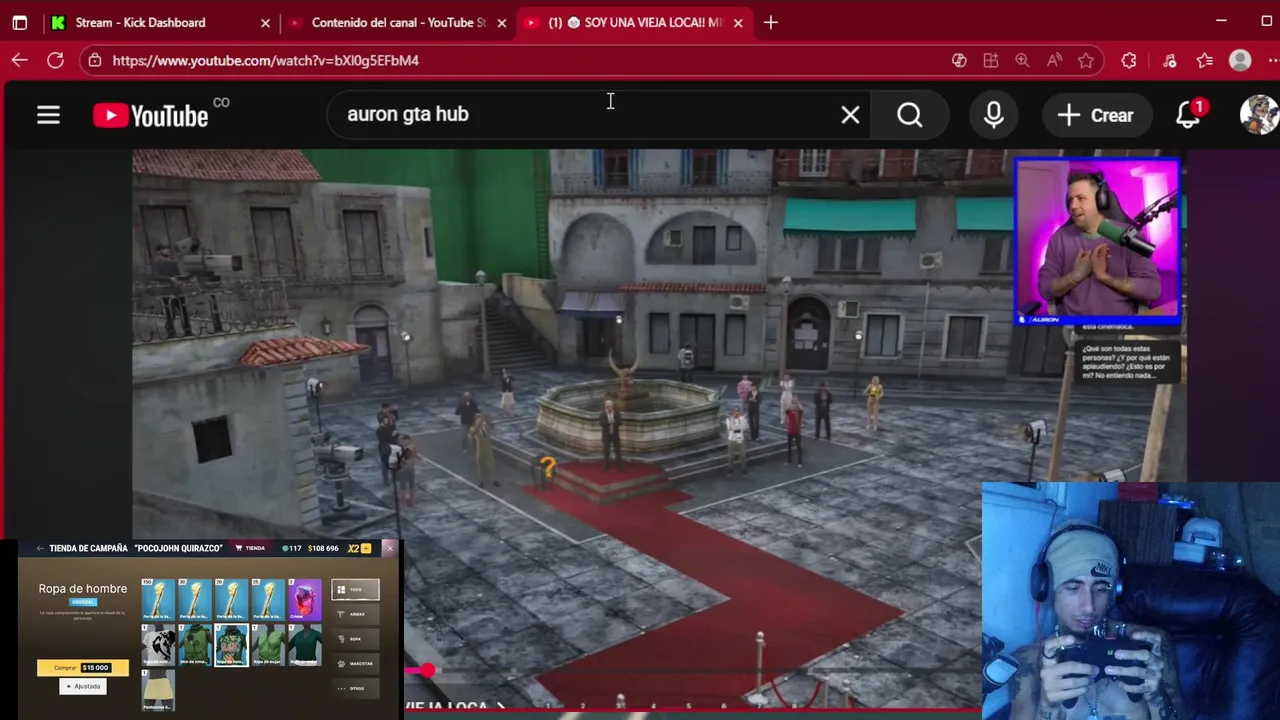The image size is (1280, 720).
Task: Click the yellow plus next to X2
Action: click(366, 548)
